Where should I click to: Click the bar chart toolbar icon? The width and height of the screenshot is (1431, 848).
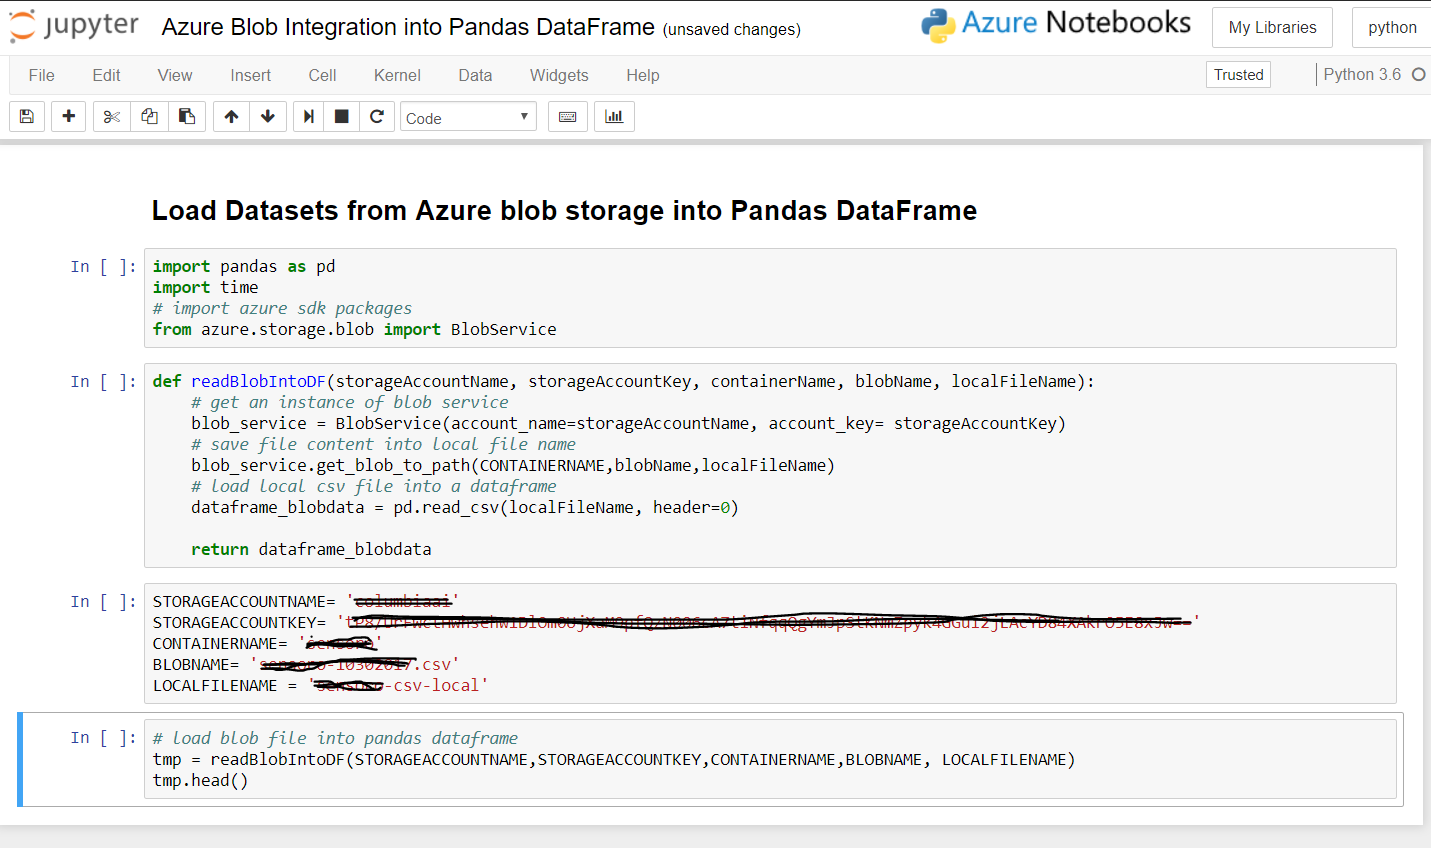click(x=614, y=117)
